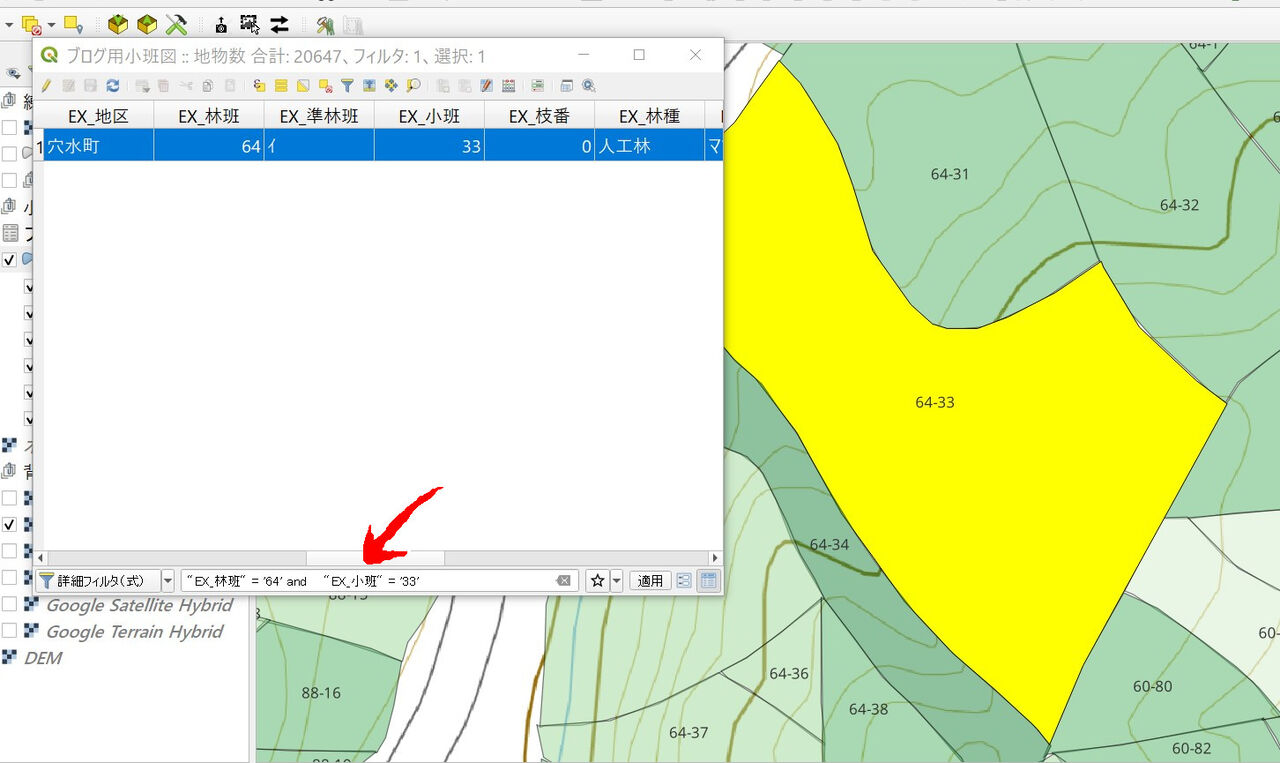Click the EX_林班 cell with value 64
Viewport: 1280px width, 763px height.
pyautogui.click(x=209, y=146)
